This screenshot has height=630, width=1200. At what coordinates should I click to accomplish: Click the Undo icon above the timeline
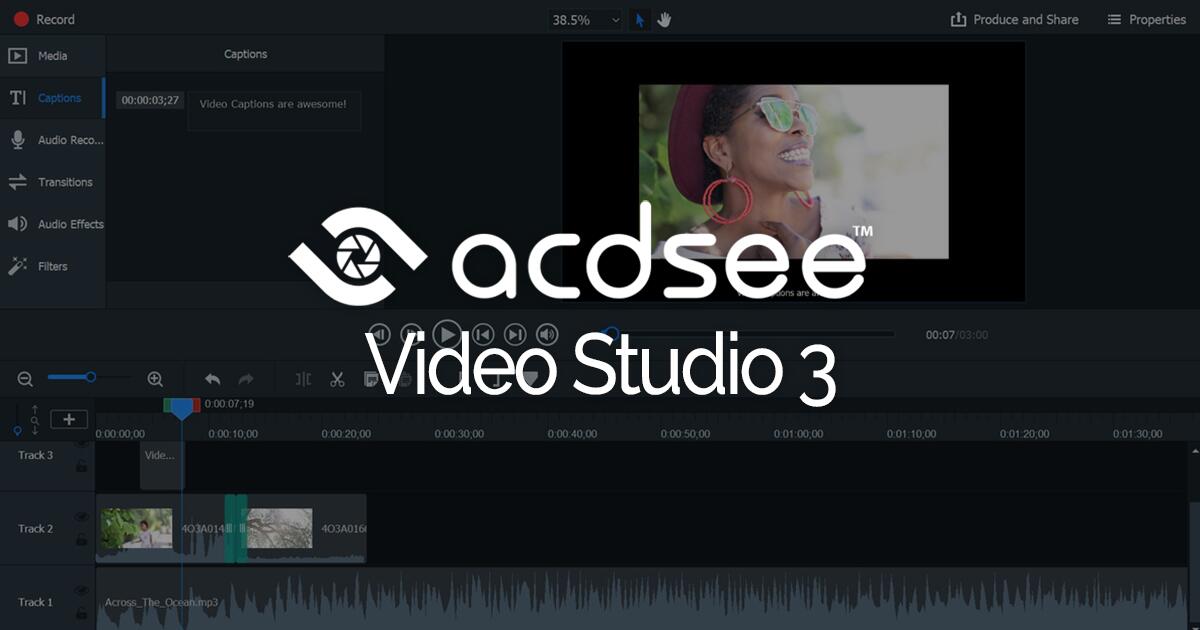212,379
